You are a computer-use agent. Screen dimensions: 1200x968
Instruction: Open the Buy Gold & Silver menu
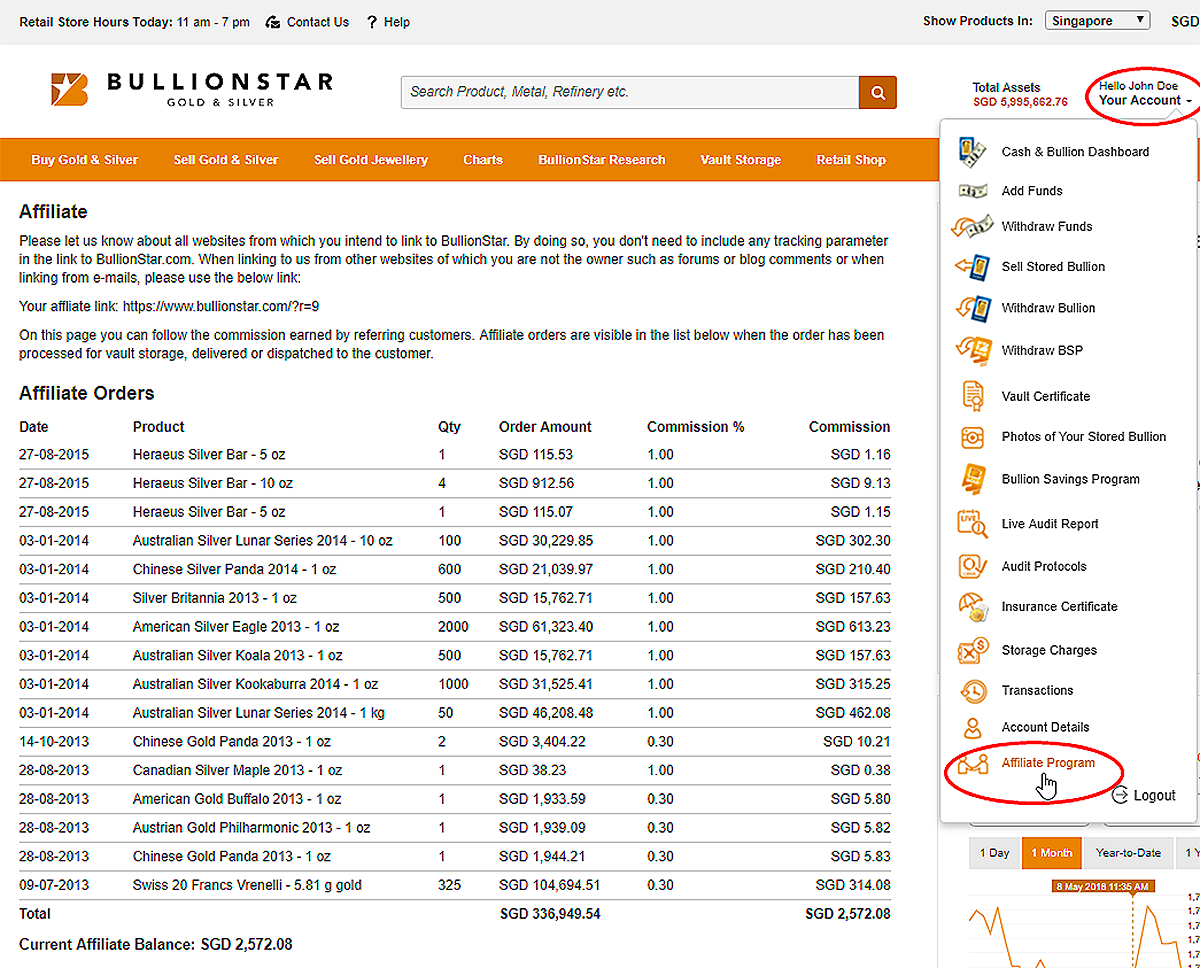[x=85, y=160]
